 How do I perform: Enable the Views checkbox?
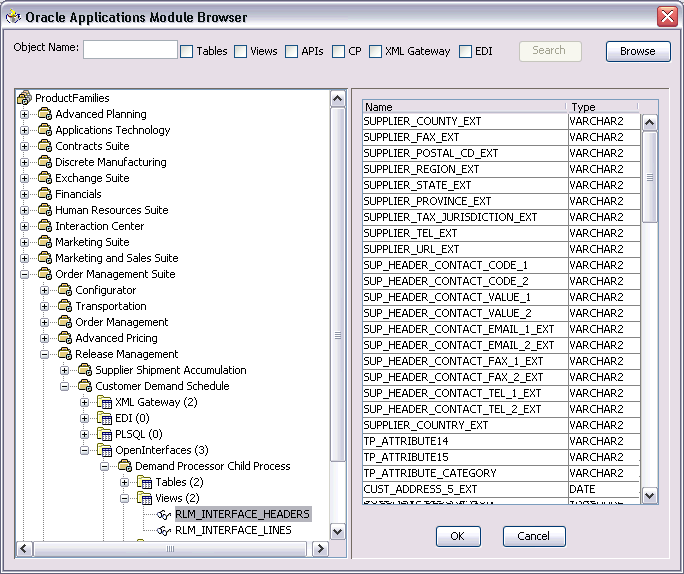pos(240,51)
